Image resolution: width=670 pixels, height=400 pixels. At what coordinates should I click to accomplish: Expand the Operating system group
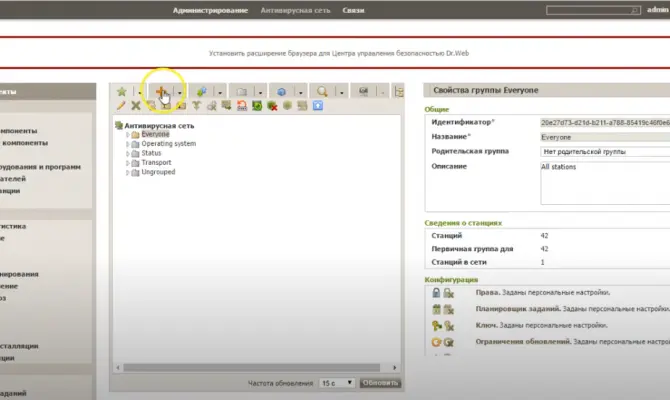pyautogui.click(x=127, y=144)
